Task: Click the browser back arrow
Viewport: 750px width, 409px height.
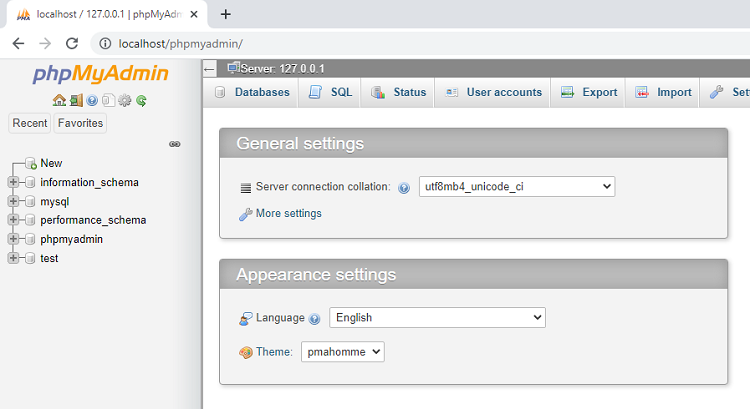Action: point(18,44)
